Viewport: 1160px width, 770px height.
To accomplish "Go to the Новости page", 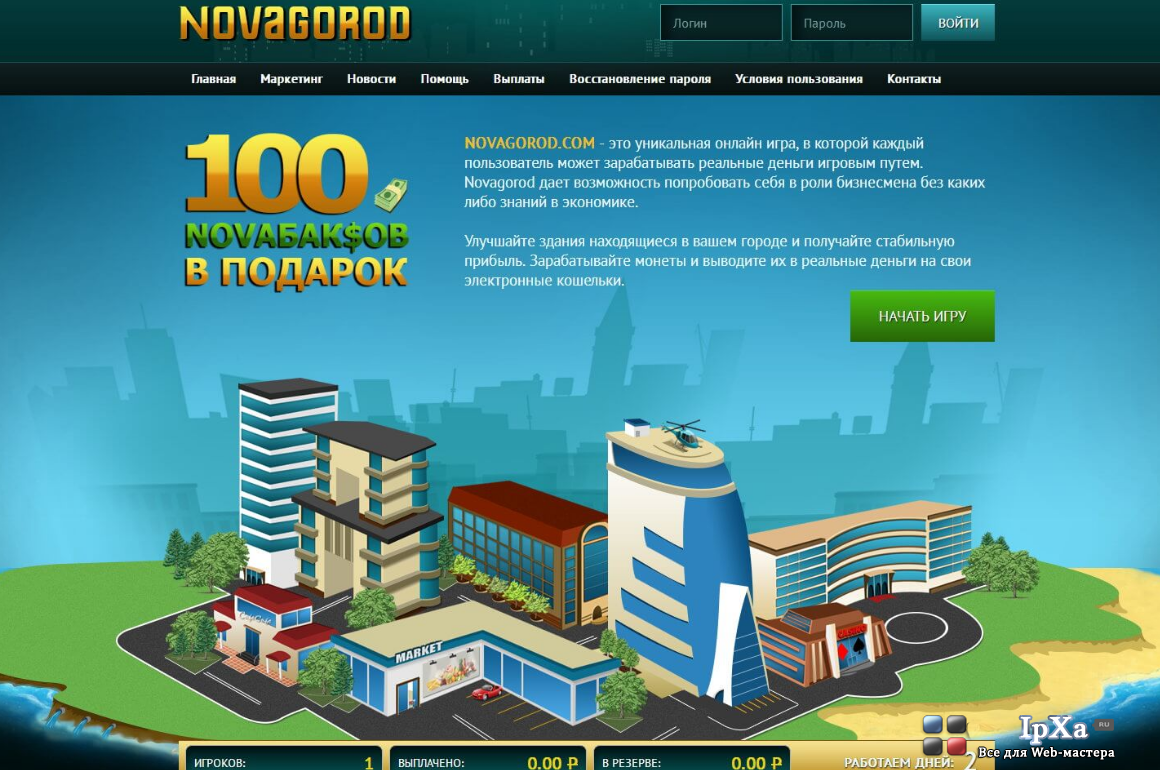I will point(371,79).
